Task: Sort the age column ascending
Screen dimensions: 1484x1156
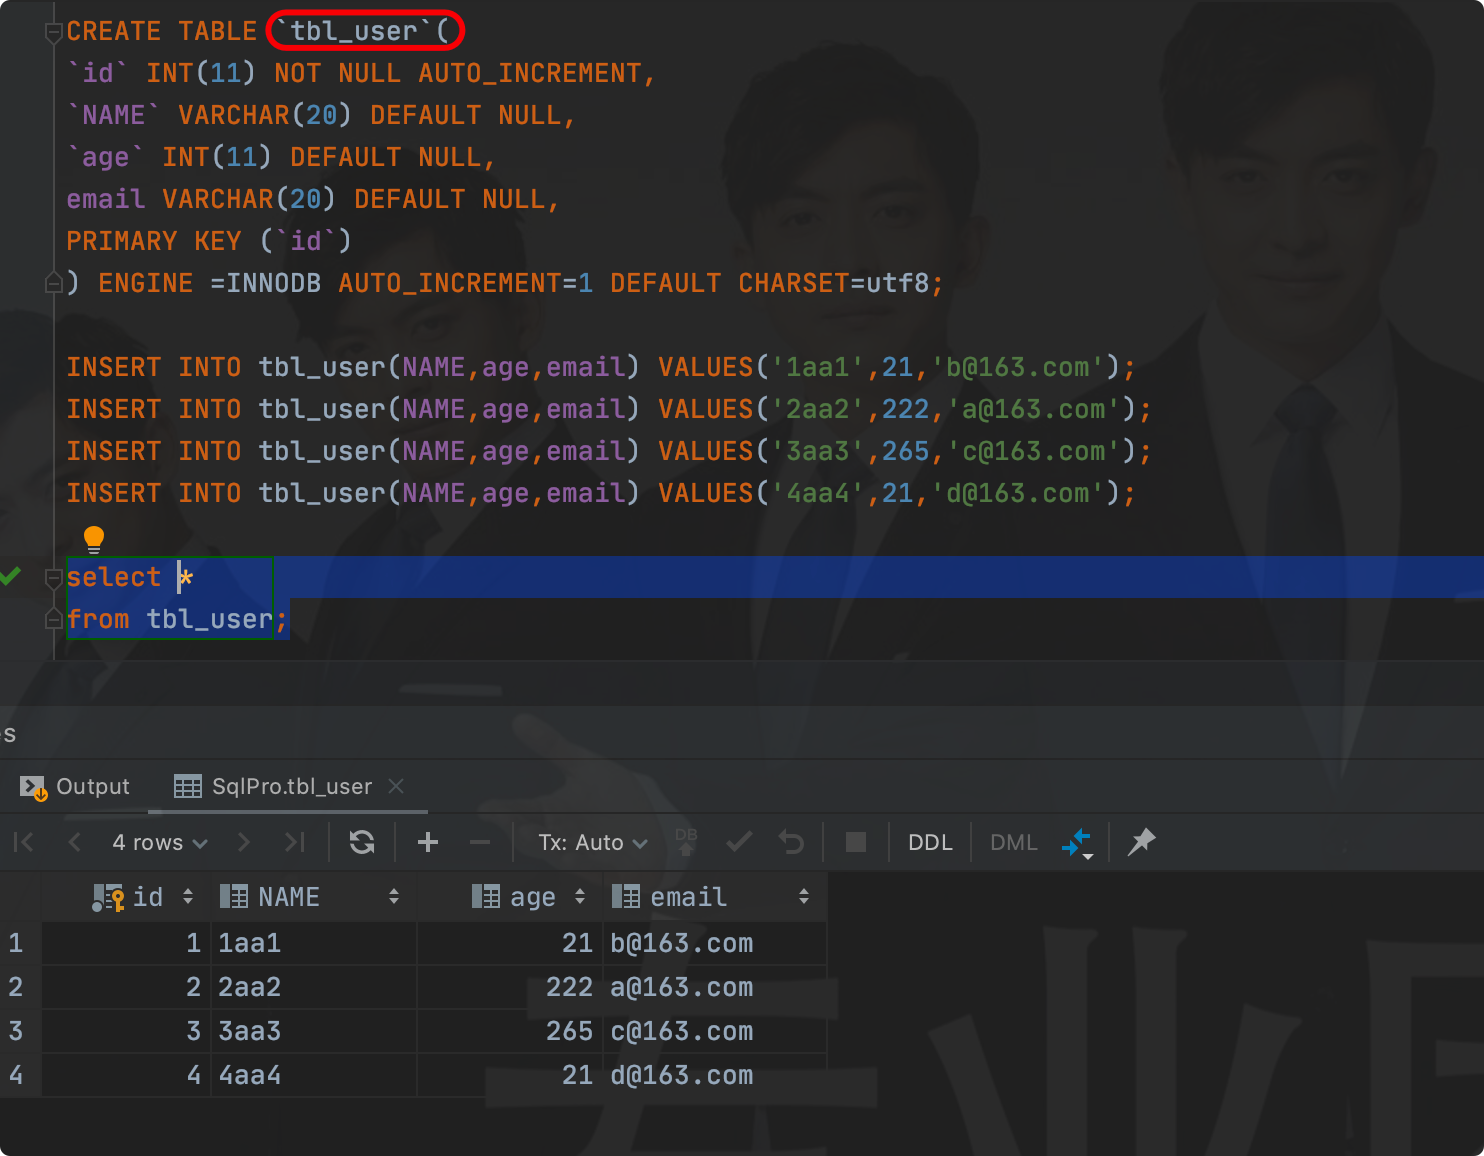Action: click(581, 896)
